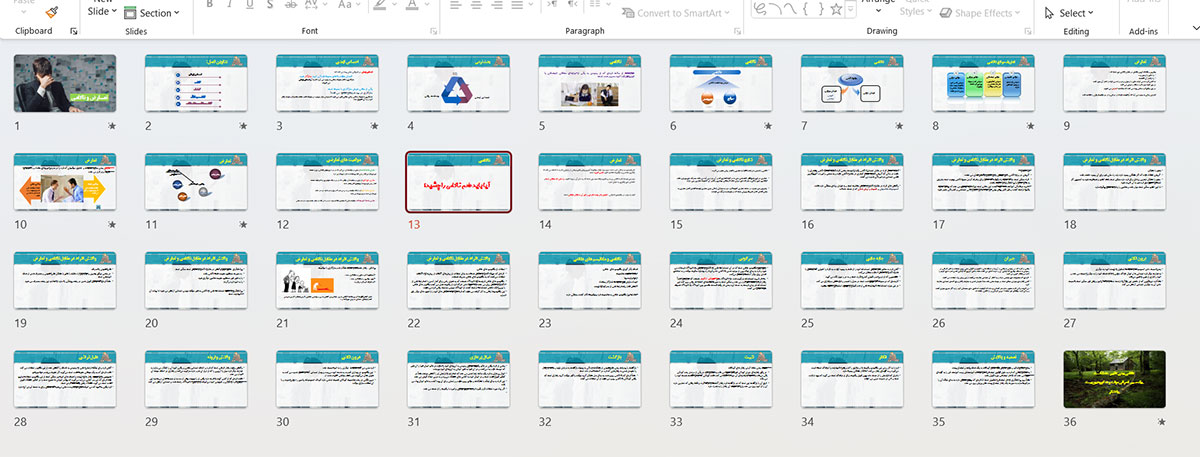1200x457 pixels.
Task: Choose the scribble freeform shape
Action: point(760,10)
